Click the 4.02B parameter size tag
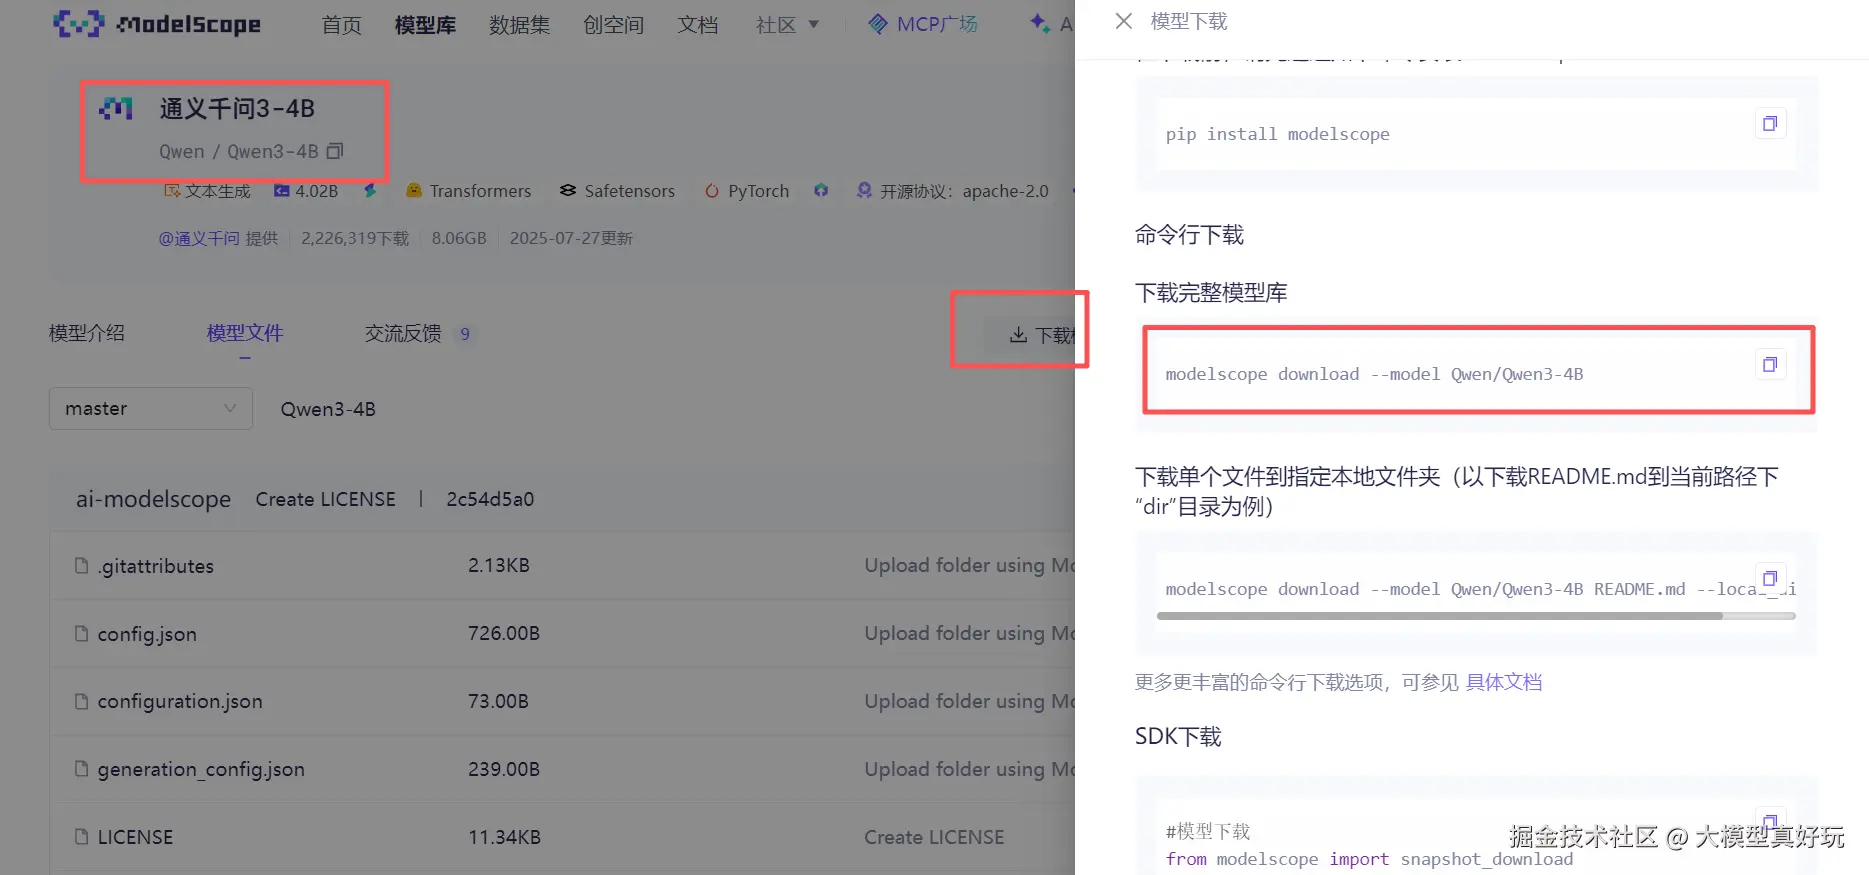Image resolution: width=1869 pixels, height=875 pixels. click(306, 191)
